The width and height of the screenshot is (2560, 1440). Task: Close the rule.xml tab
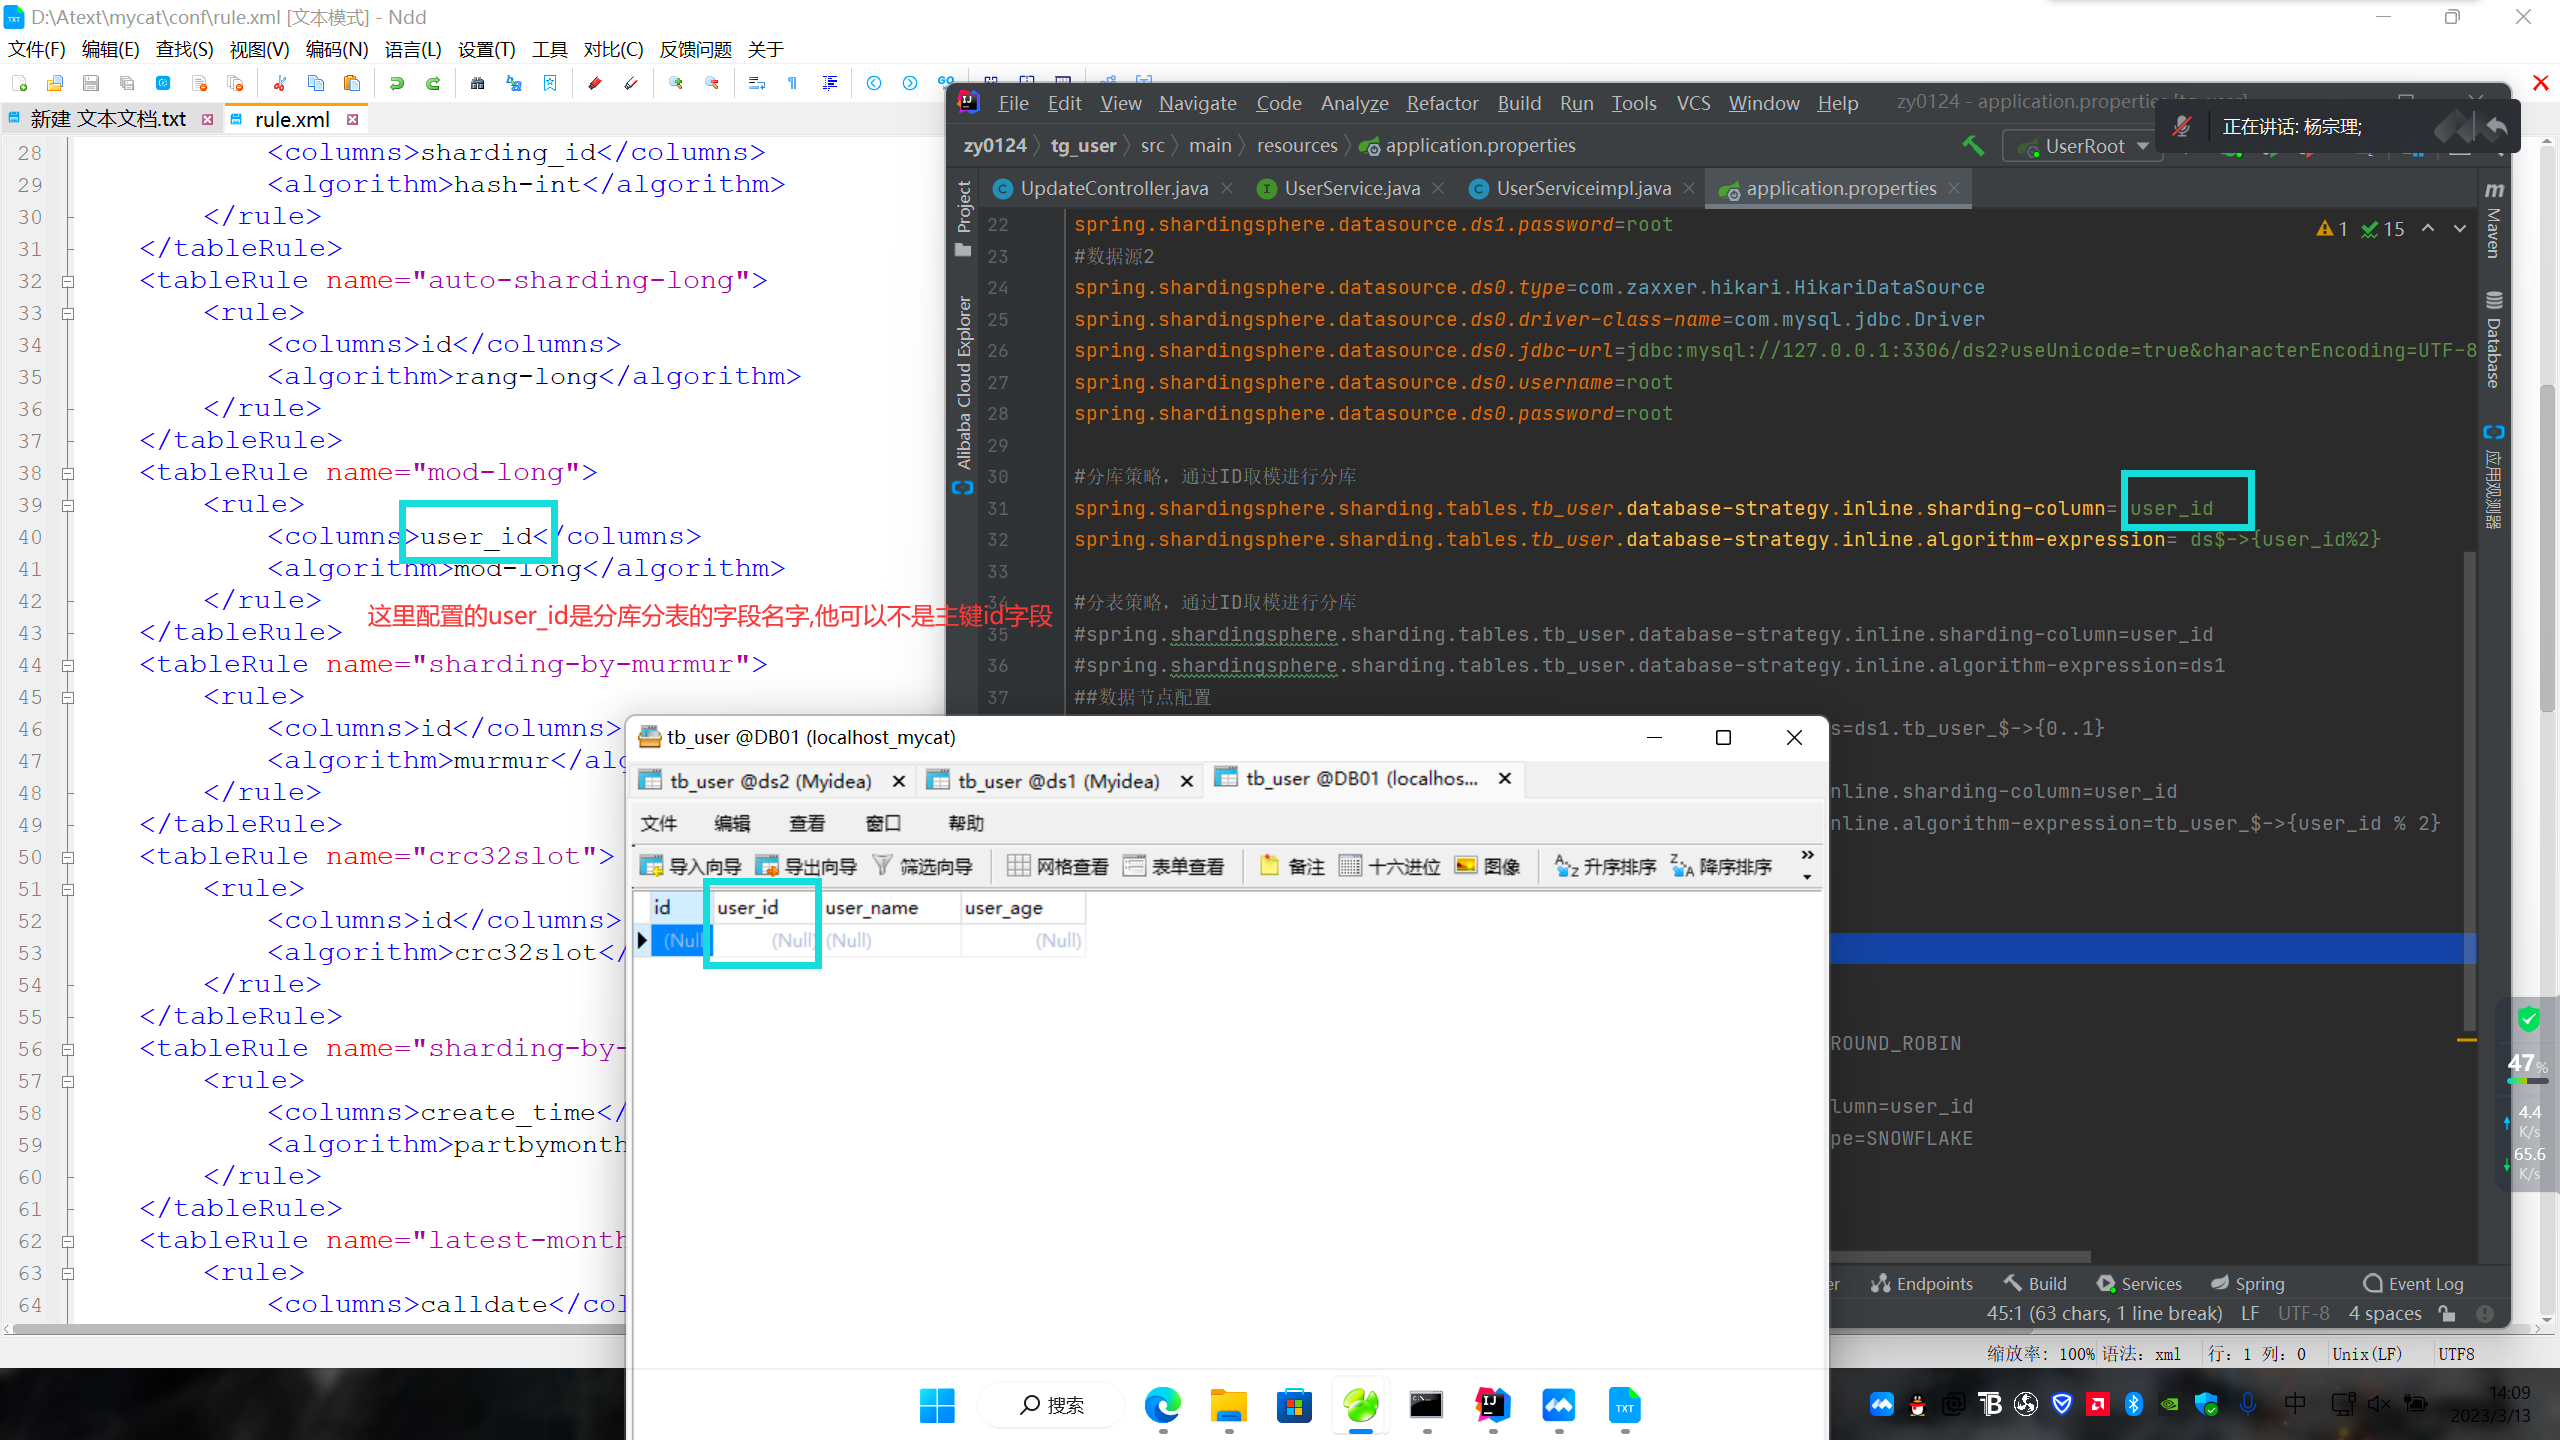click(352, 119)
